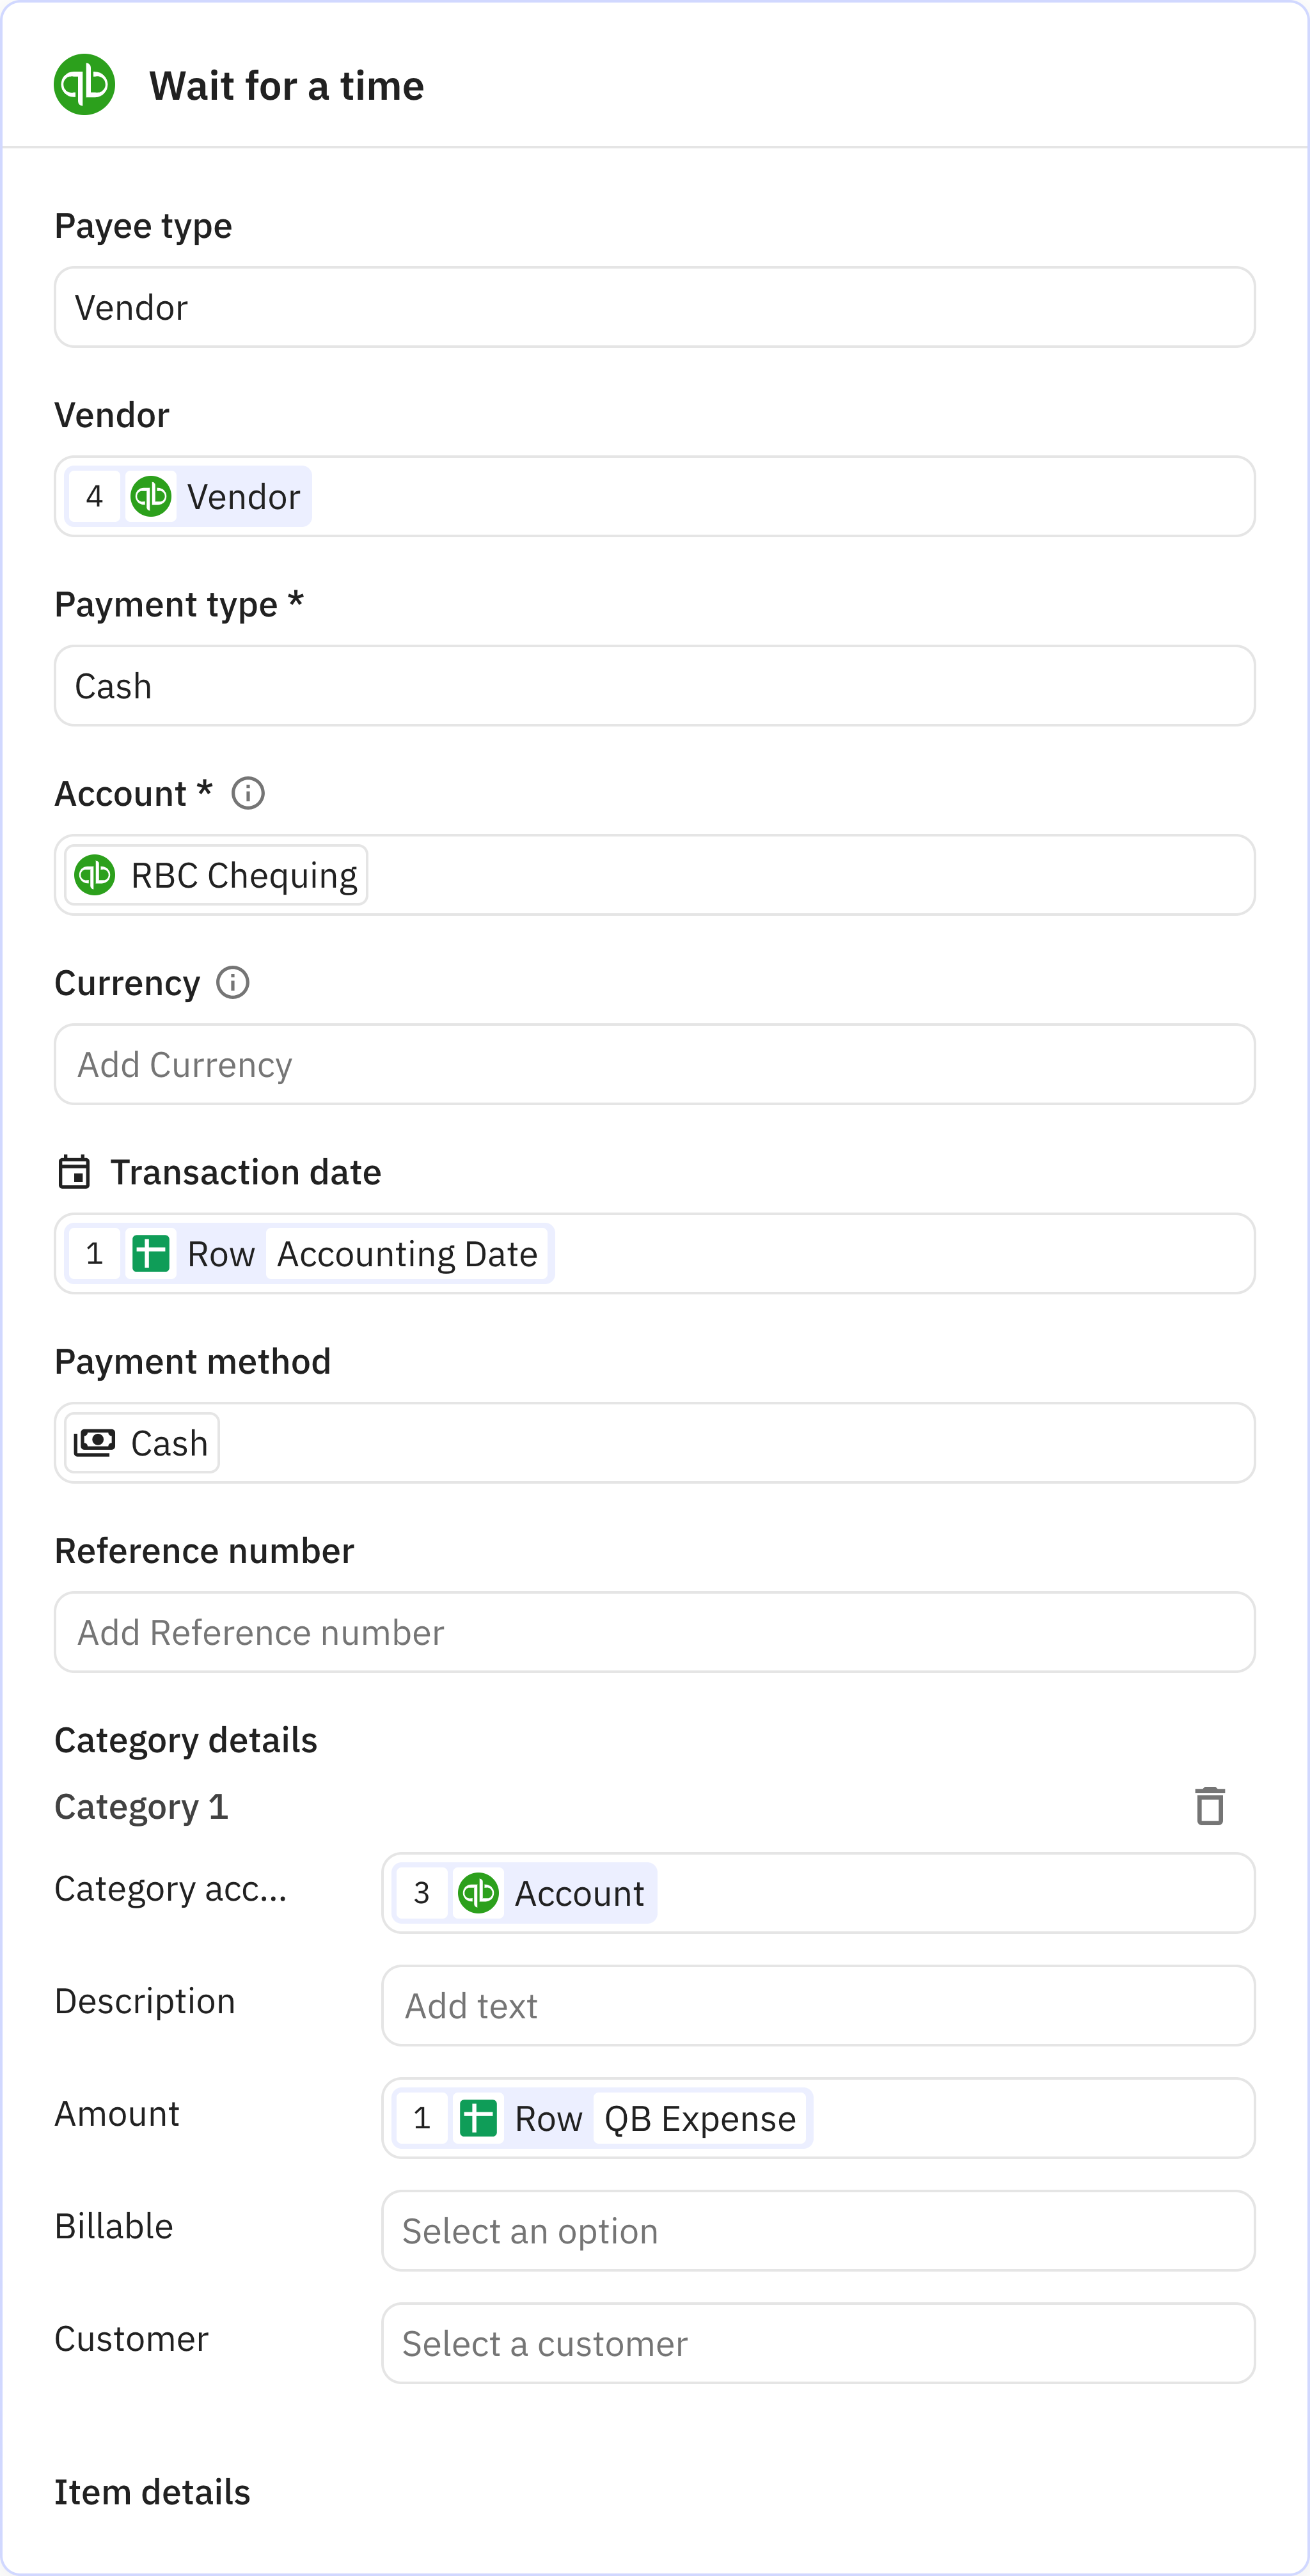The image size is (1310, 2576).
Task: Click the QuickBooks icon in the Vendor chip
Action: (151, 497)
